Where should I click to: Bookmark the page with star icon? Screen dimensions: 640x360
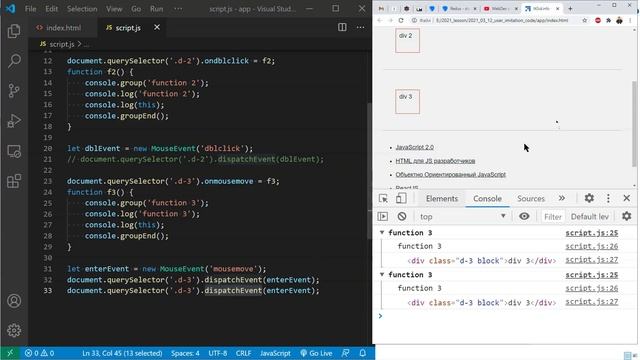584,20
